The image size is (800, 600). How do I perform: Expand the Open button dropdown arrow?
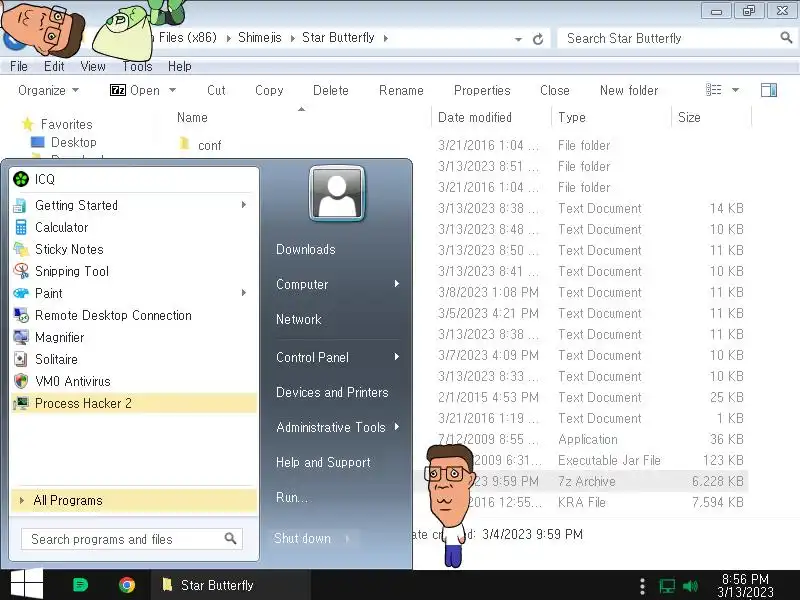pyautogui.click(x=172, y=90)
